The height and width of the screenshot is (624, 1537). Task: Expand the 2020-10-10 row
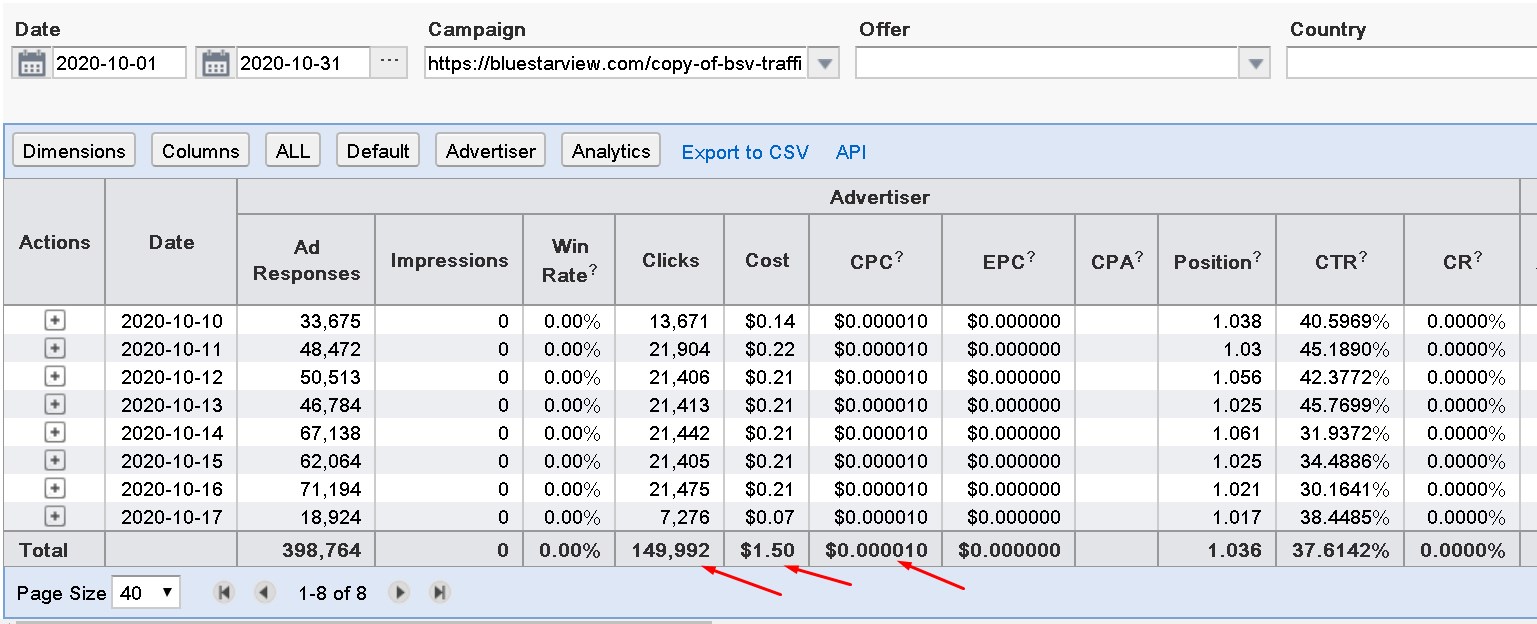(55, 321)
